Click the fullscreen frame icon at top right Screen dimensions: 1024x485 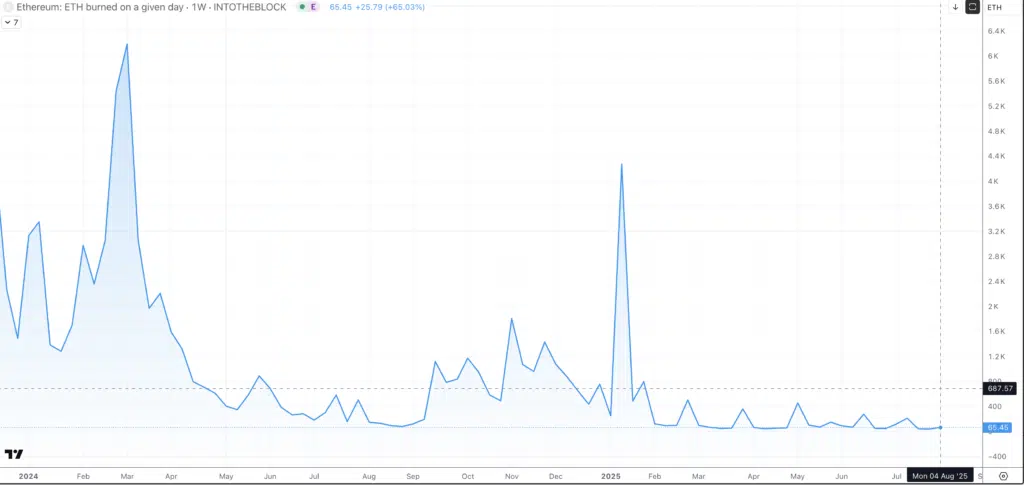(x=971, y=7)
